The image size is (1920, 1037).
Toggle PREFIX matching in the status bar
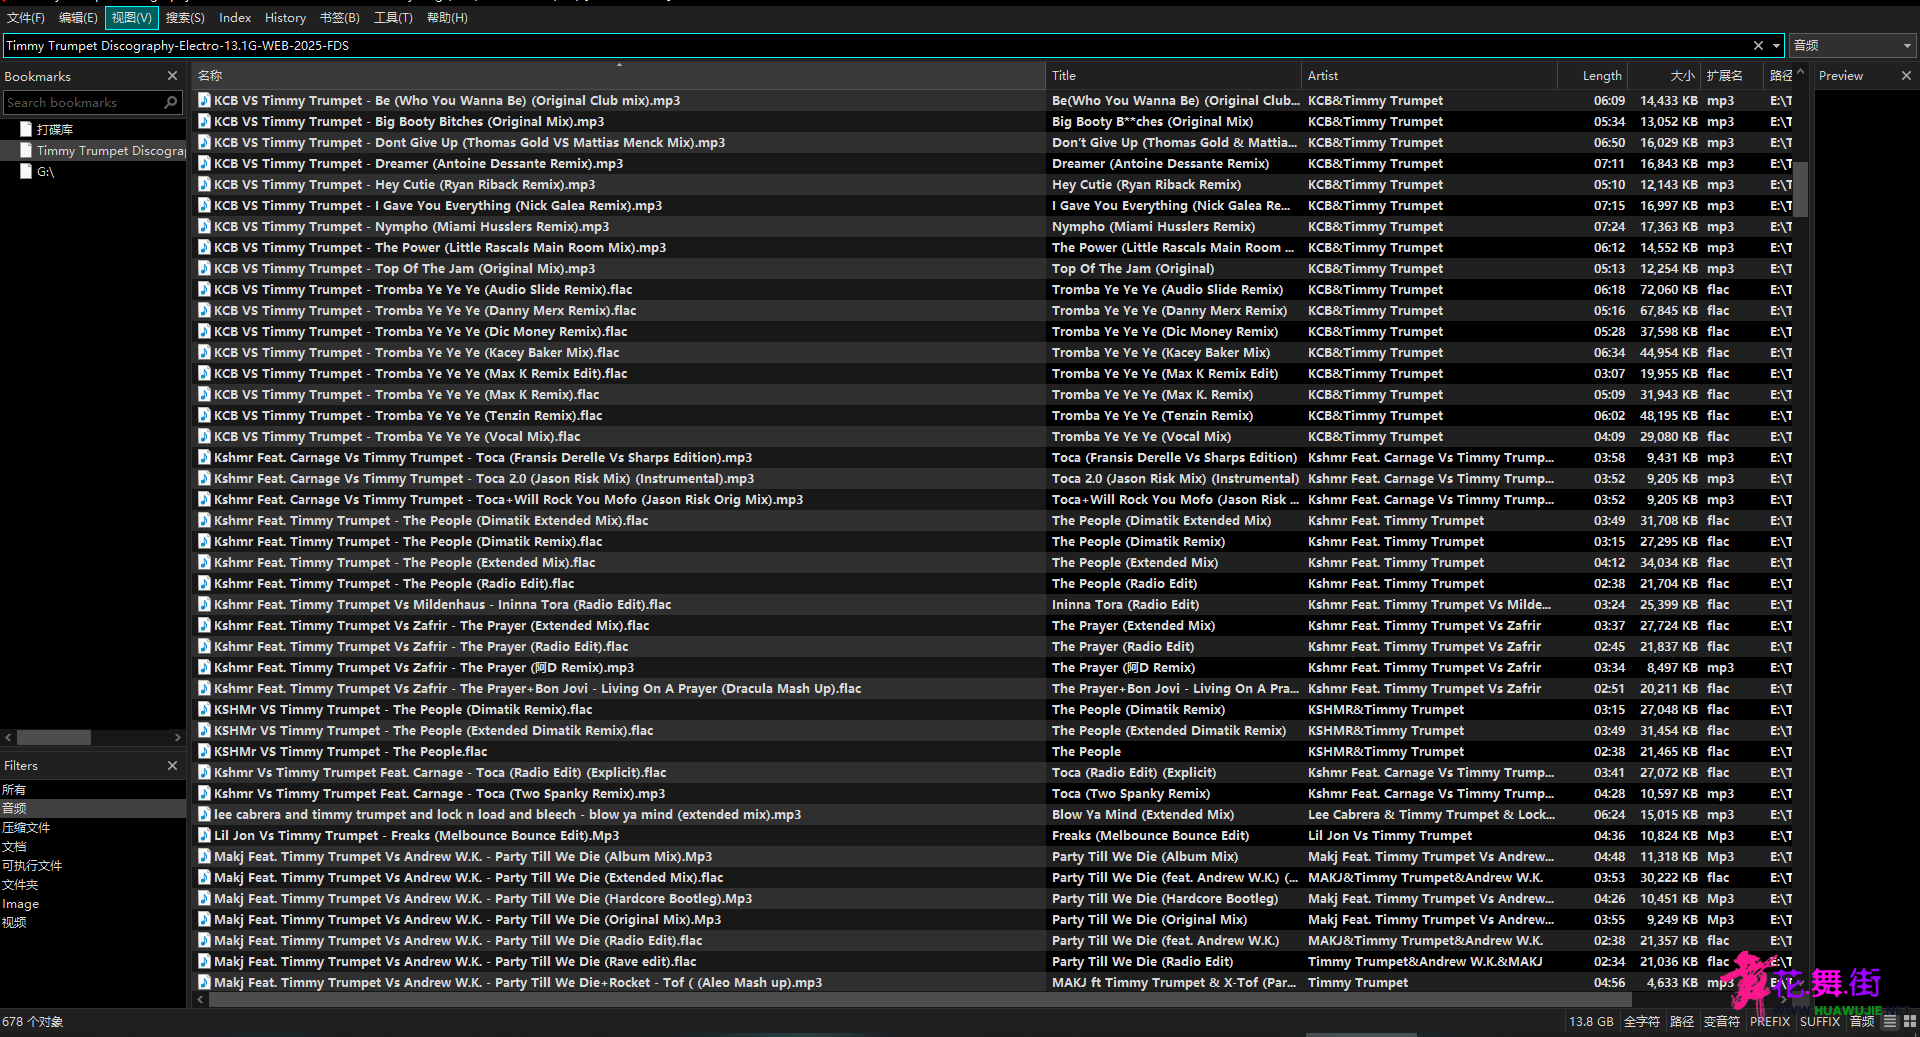[x=1770, y=1021]
